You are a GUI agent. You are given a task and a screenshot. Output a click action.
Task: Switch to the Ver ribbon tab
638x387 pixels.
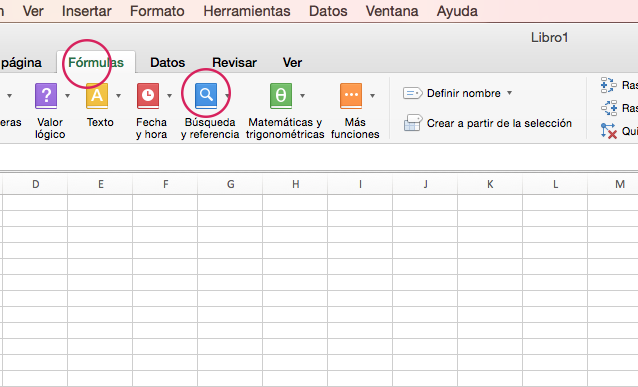[x=292, y=62]
